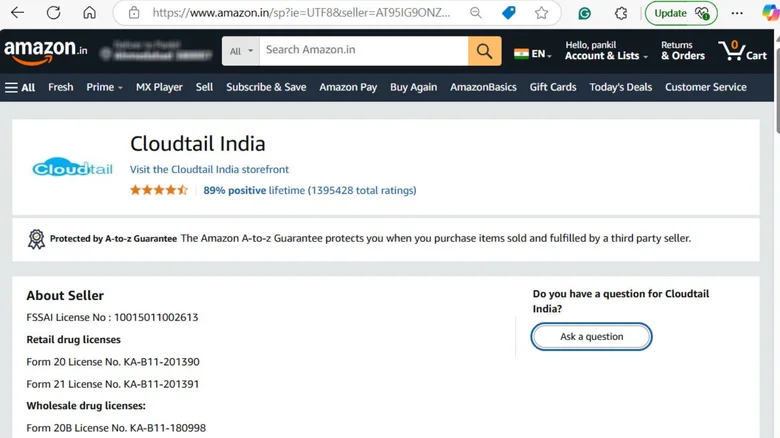Screen dimensions: 780x438
Task: Click the Amazon search magnifier button
Action: point(484,51)
